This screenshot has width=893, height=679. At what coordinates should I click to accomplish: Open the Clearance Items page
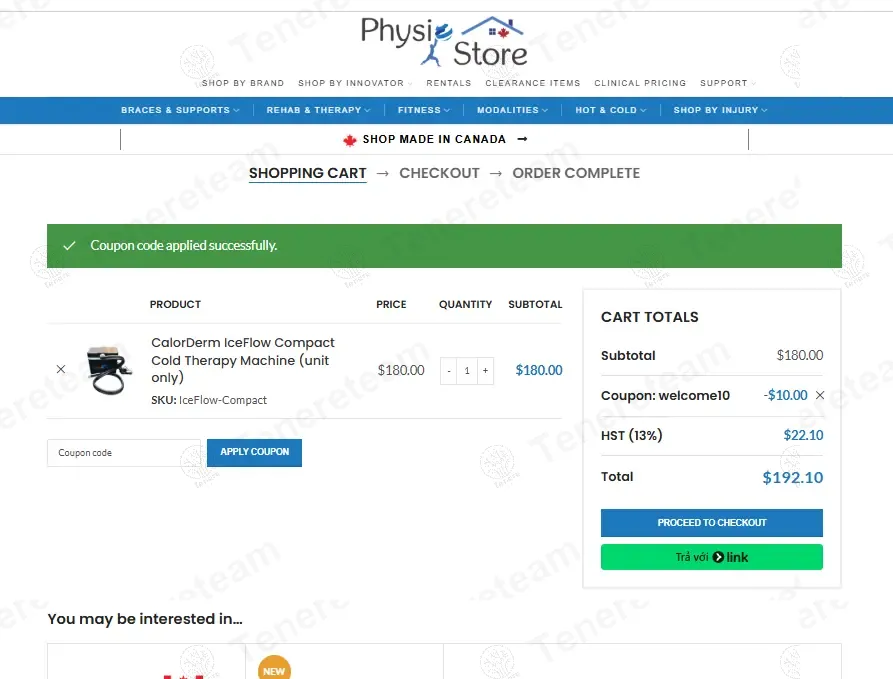tap(532, 83)
